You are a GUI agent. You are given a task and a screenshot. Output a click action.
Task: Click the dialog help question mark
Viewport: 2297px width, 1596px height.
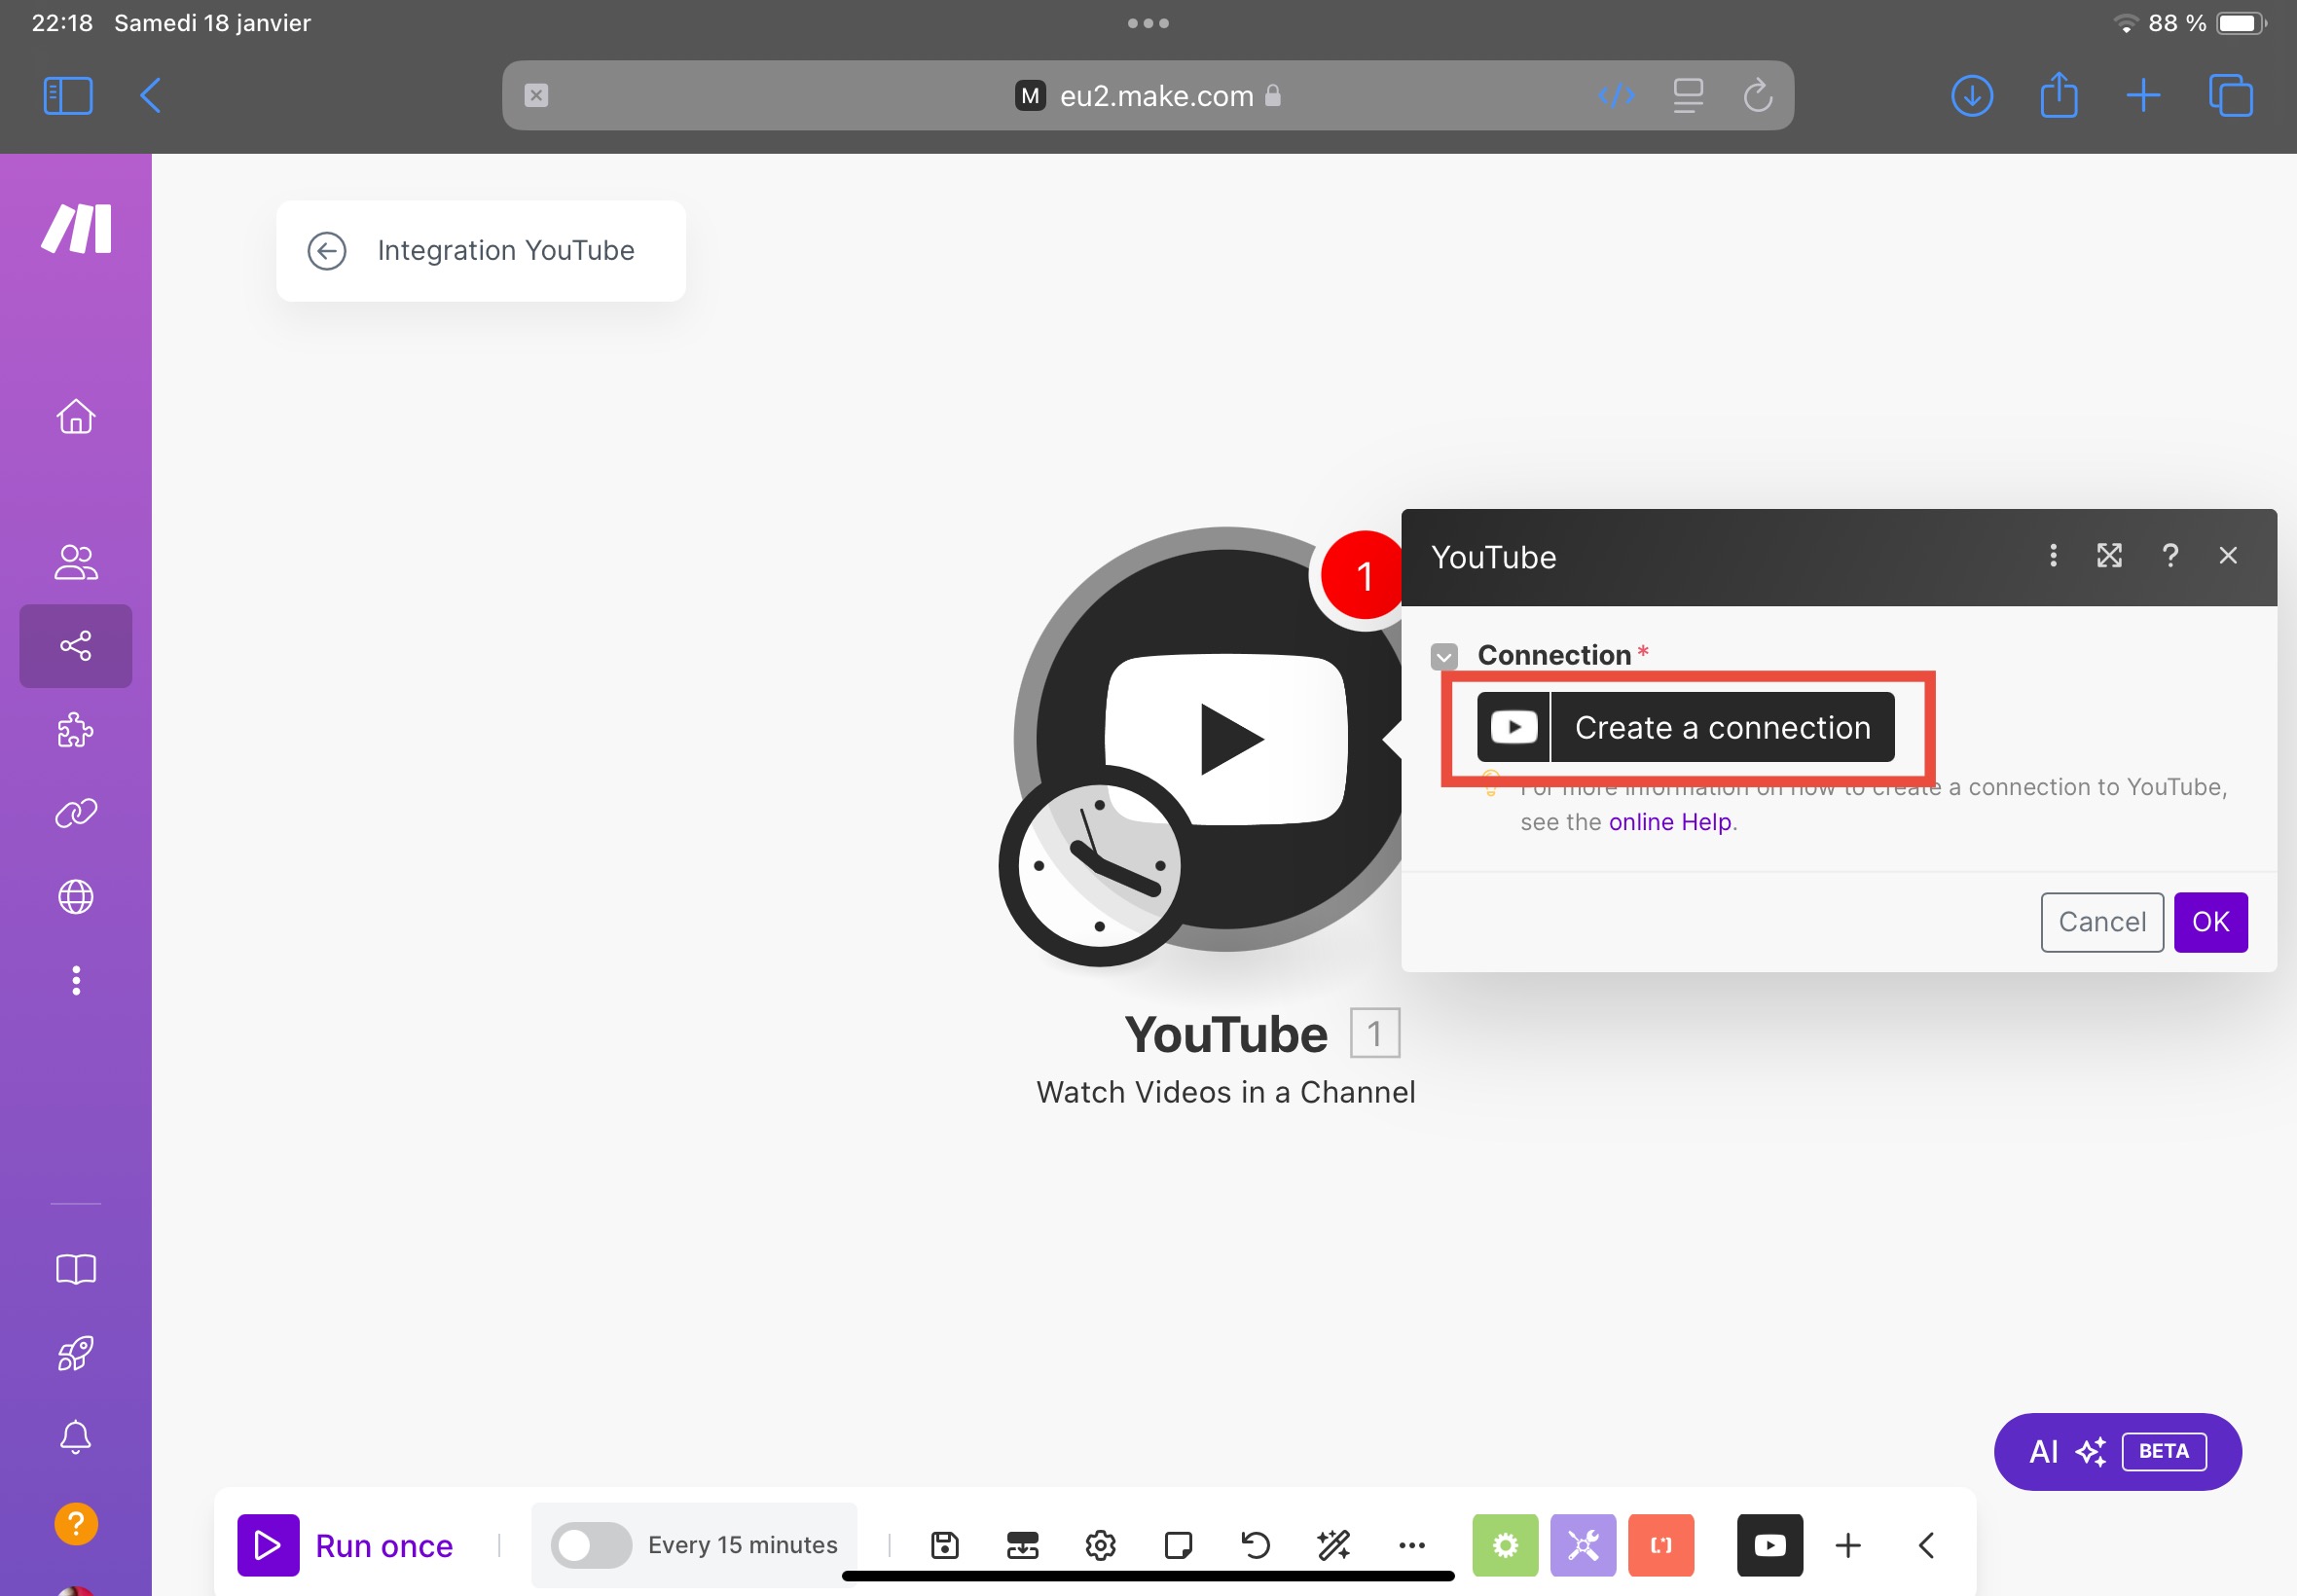coord(2169,556)
